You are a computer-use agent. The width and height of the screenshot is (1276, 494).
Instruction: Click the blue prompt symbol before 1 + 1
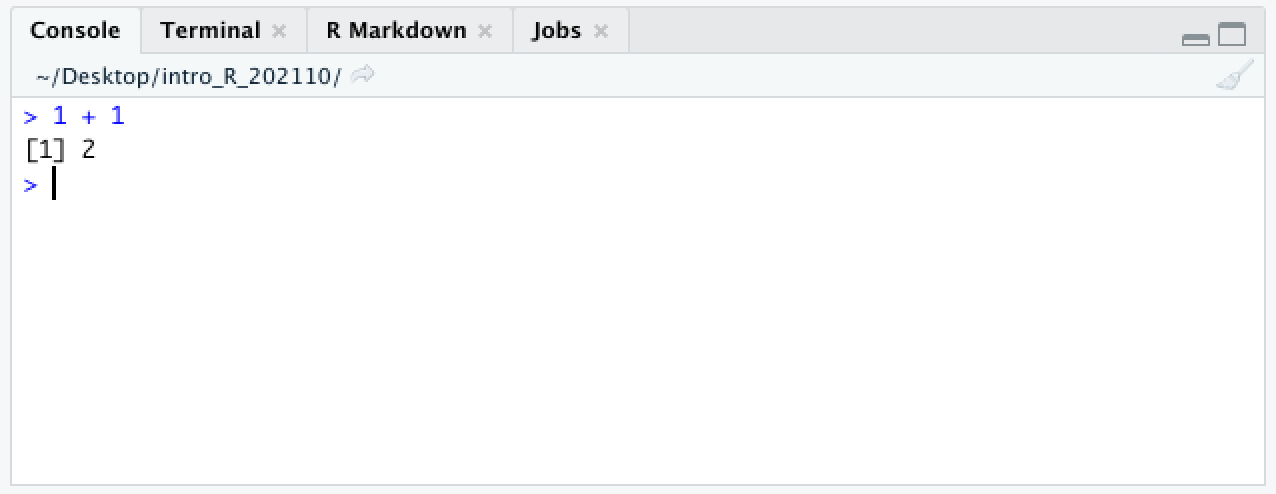30,117
